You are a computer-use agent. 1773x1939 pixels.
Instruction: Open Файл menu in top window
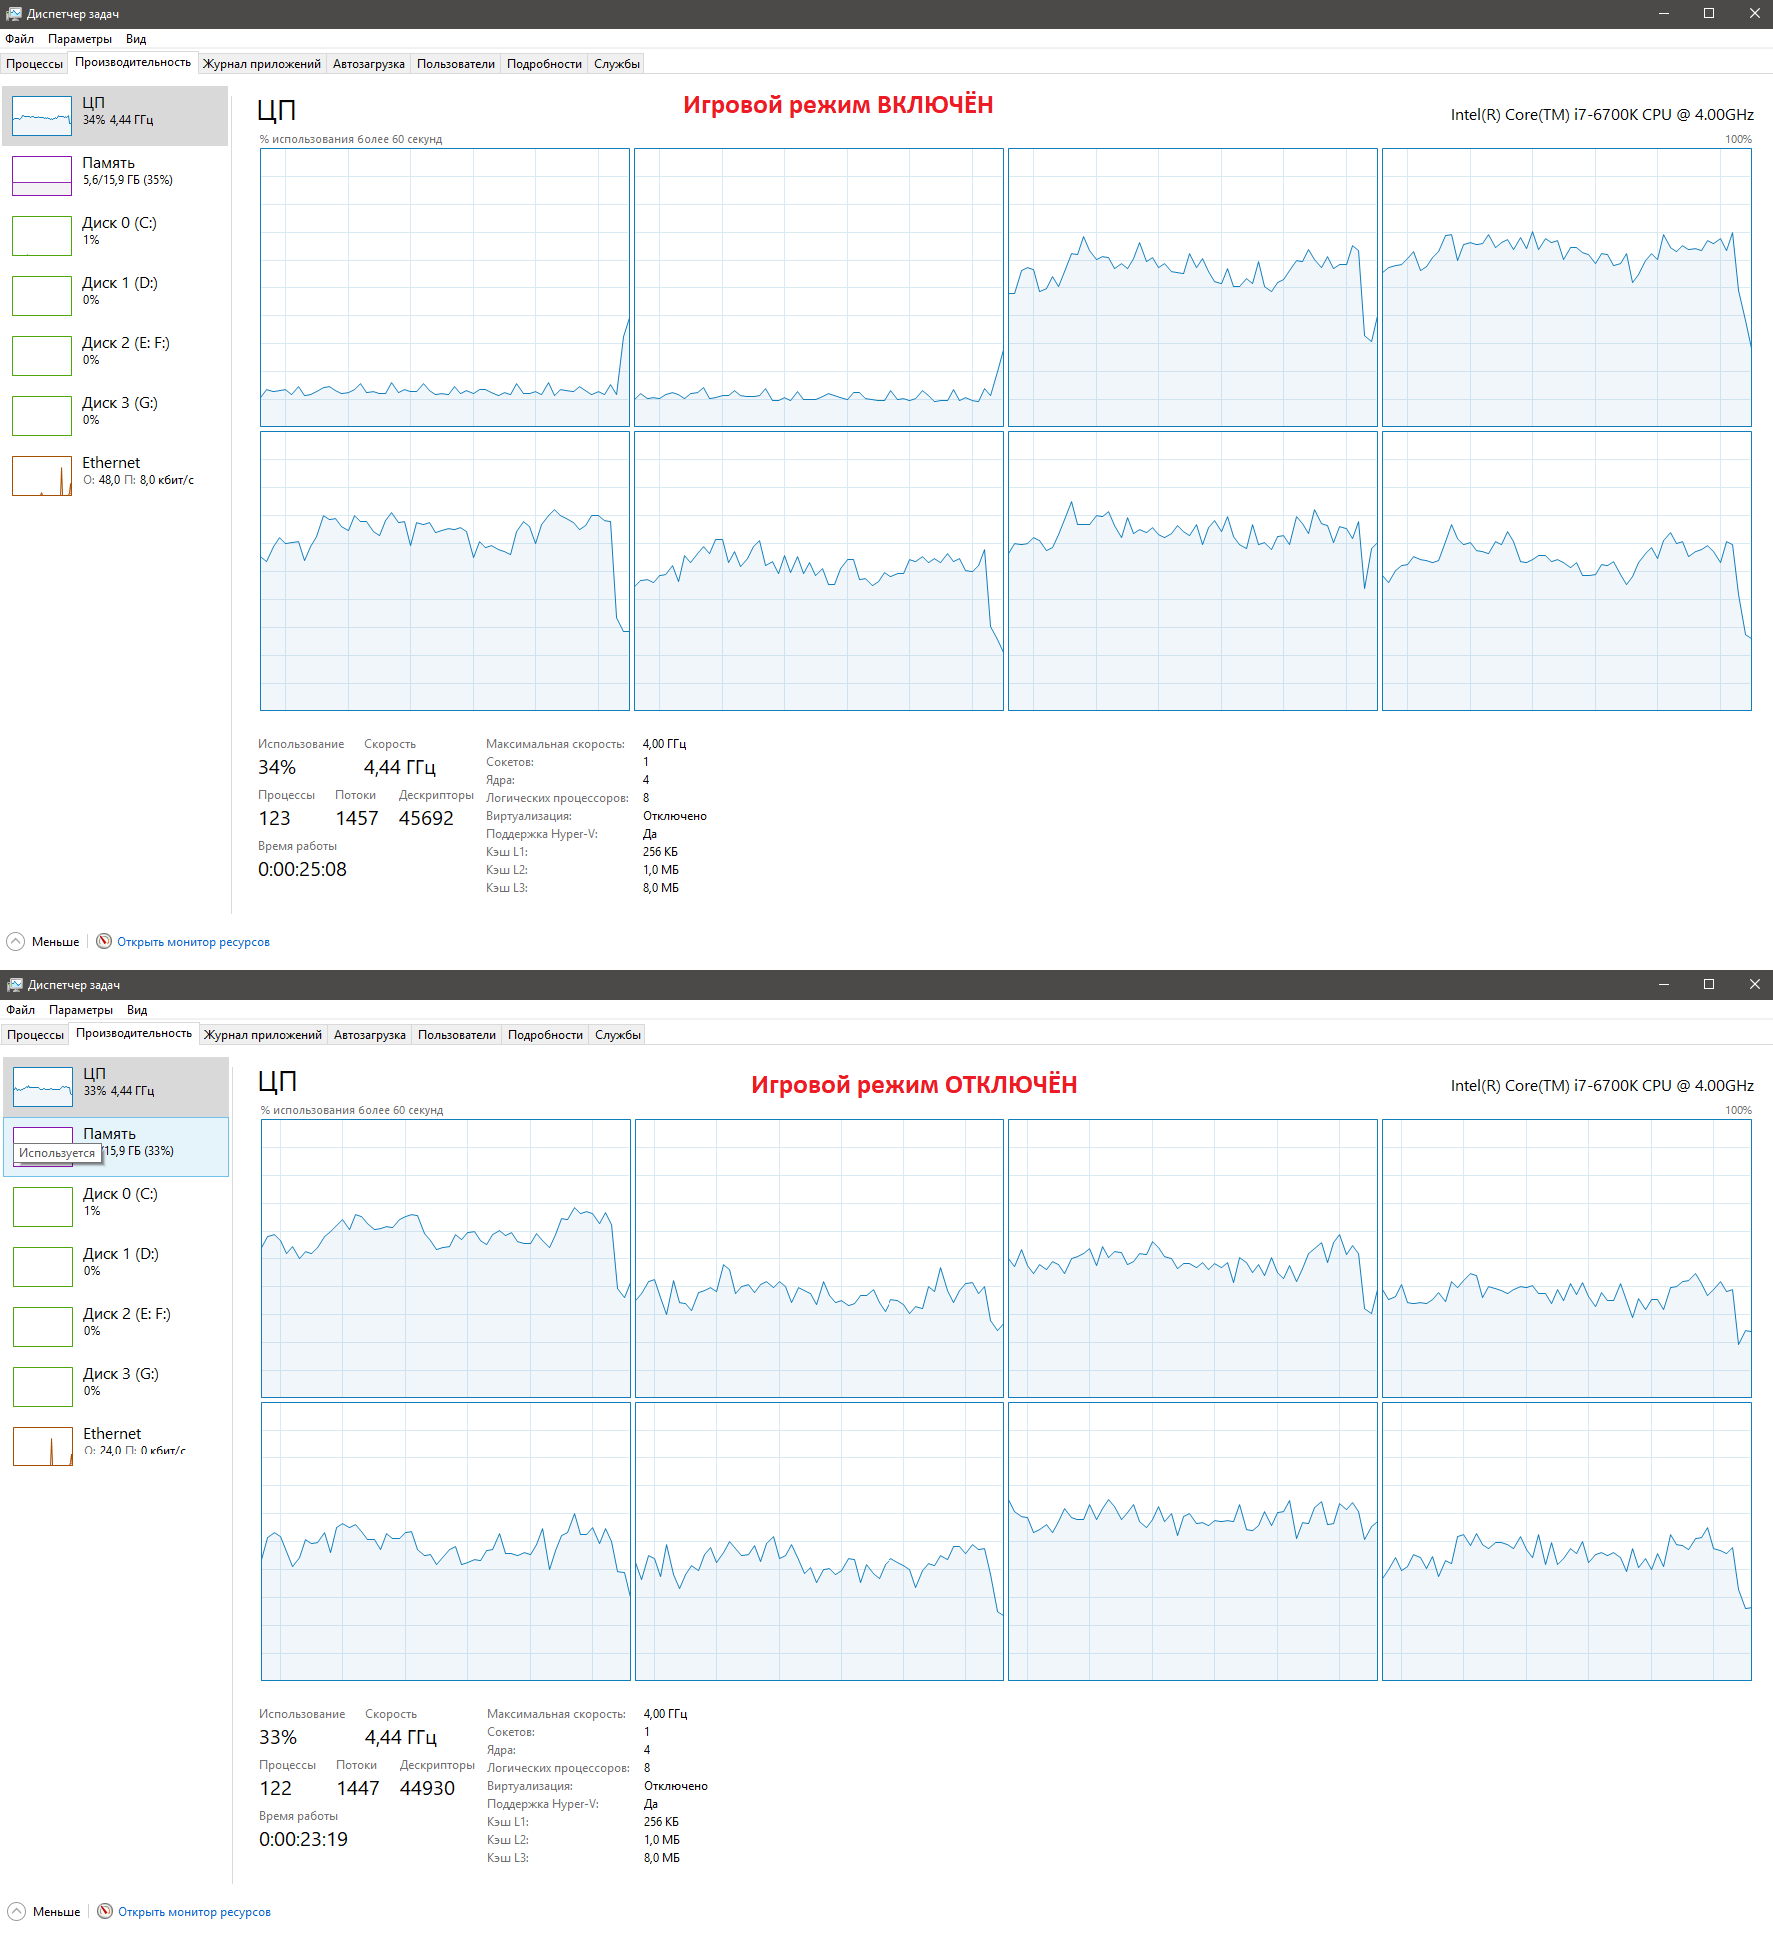coord(20,39)
